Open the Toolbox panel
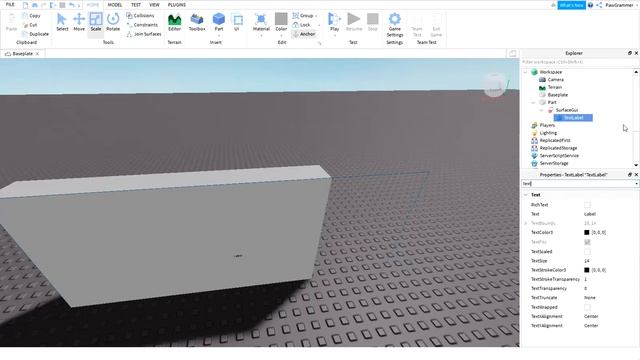 coord(197,22)
